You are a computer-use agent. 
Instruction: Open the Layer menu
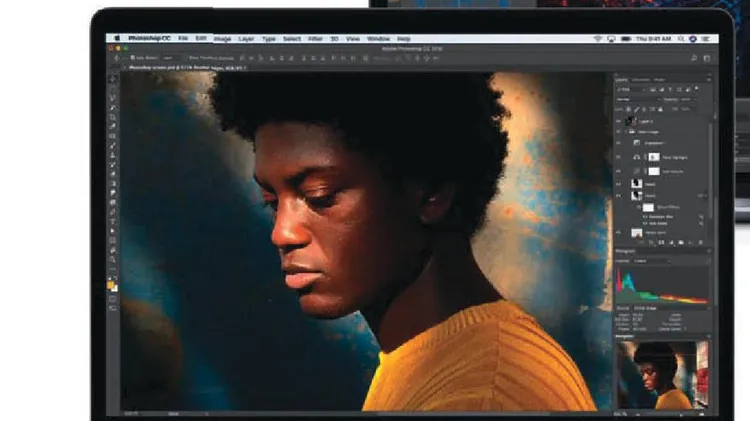point(246,39)
